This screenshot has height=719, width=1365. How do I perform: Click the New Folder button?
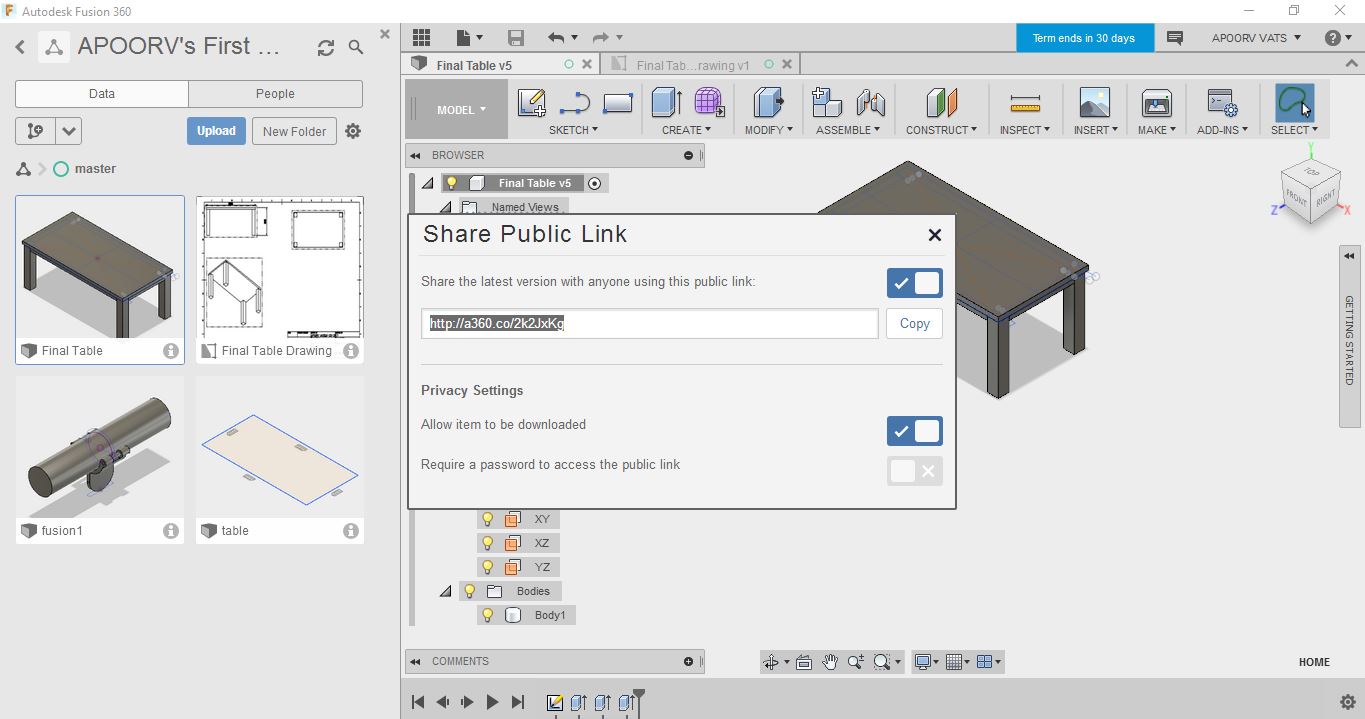(x=294, y=131)
